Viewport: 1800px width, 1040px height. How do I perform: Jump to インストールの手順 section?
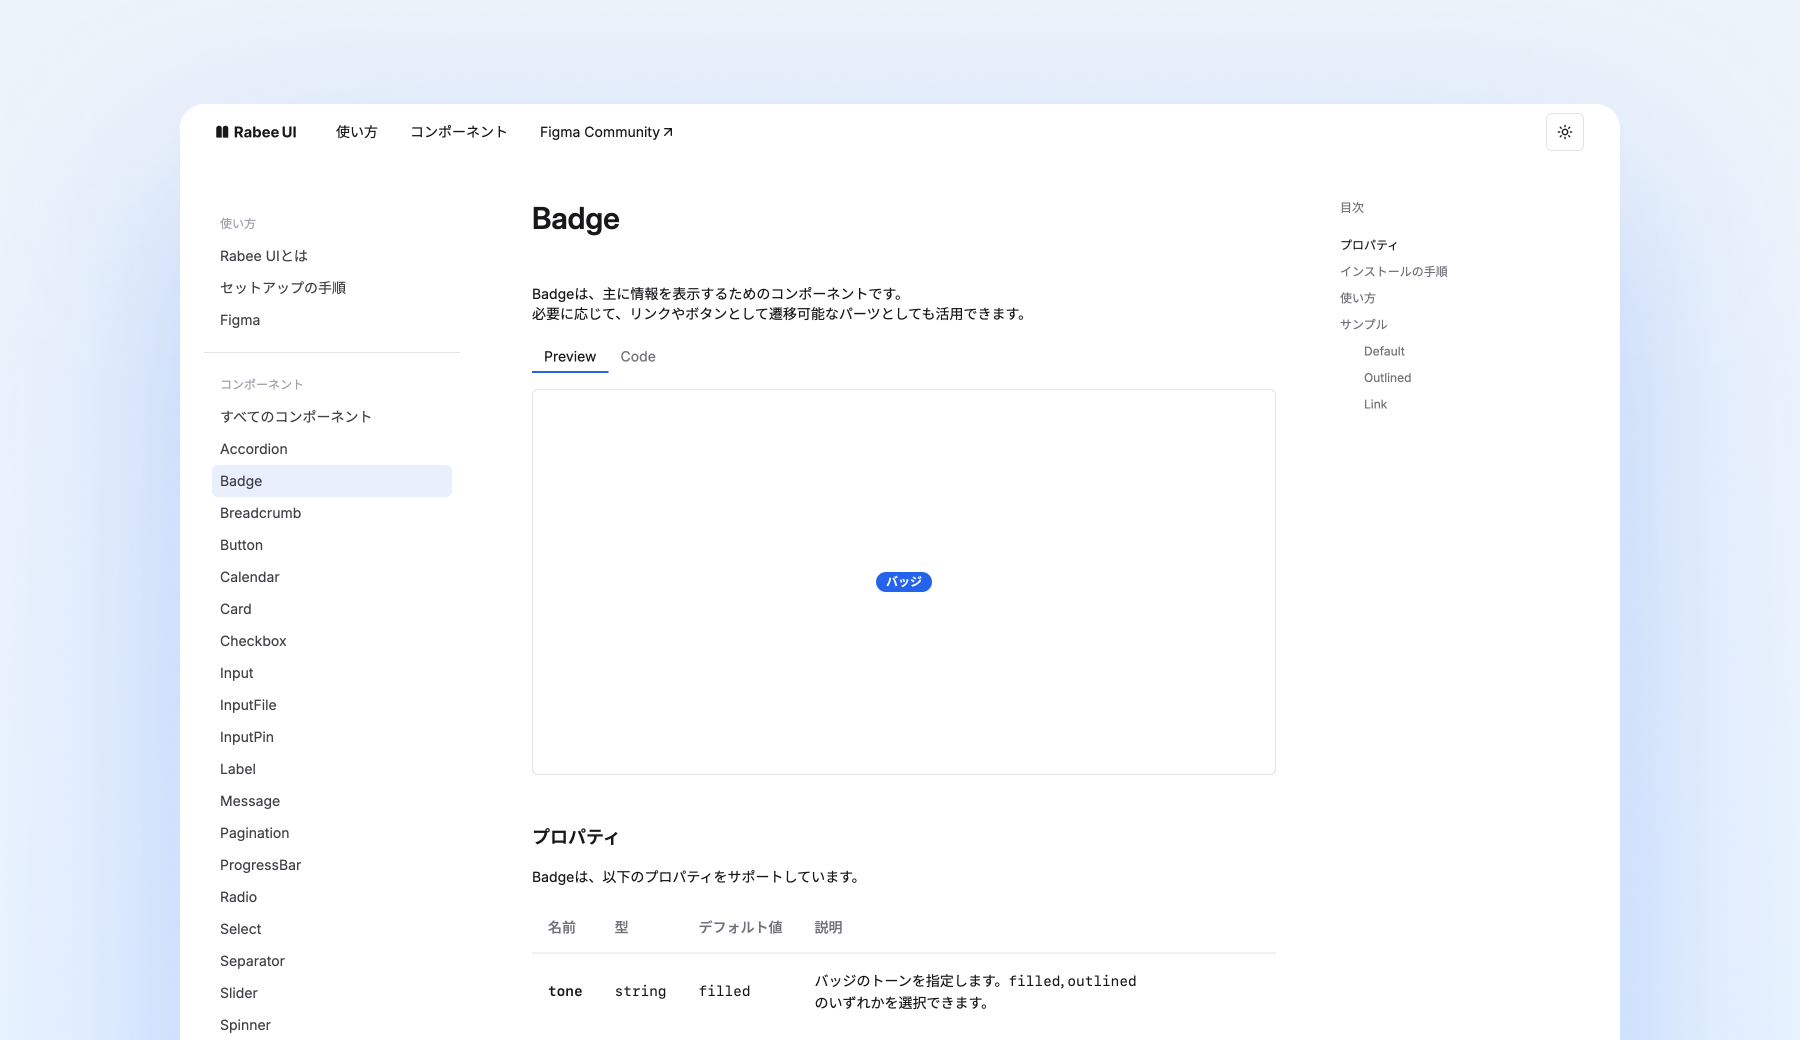1393,272
